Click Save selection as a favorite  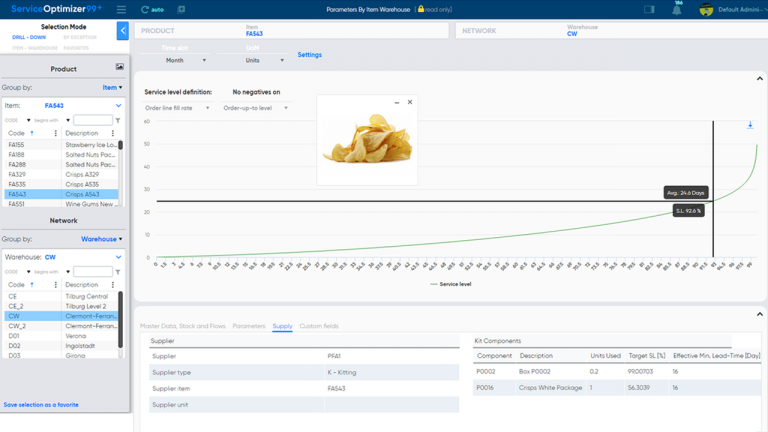pos(41,405)
